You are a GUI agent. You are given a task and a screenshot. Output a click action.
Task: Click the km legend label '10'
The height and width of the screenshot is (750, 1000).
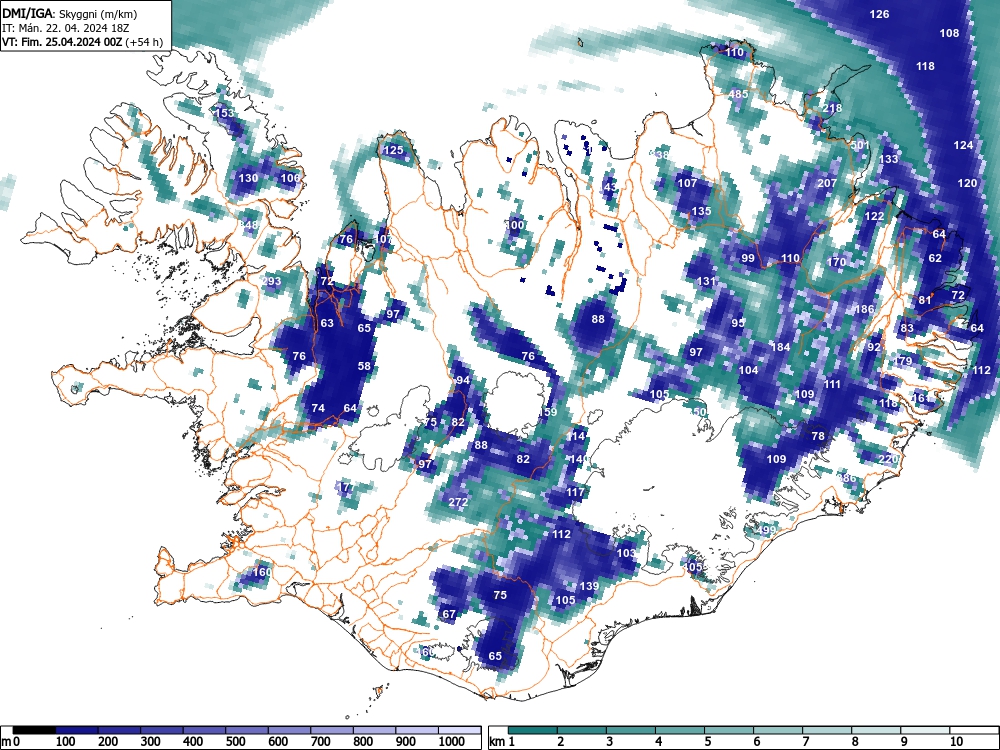956,741
